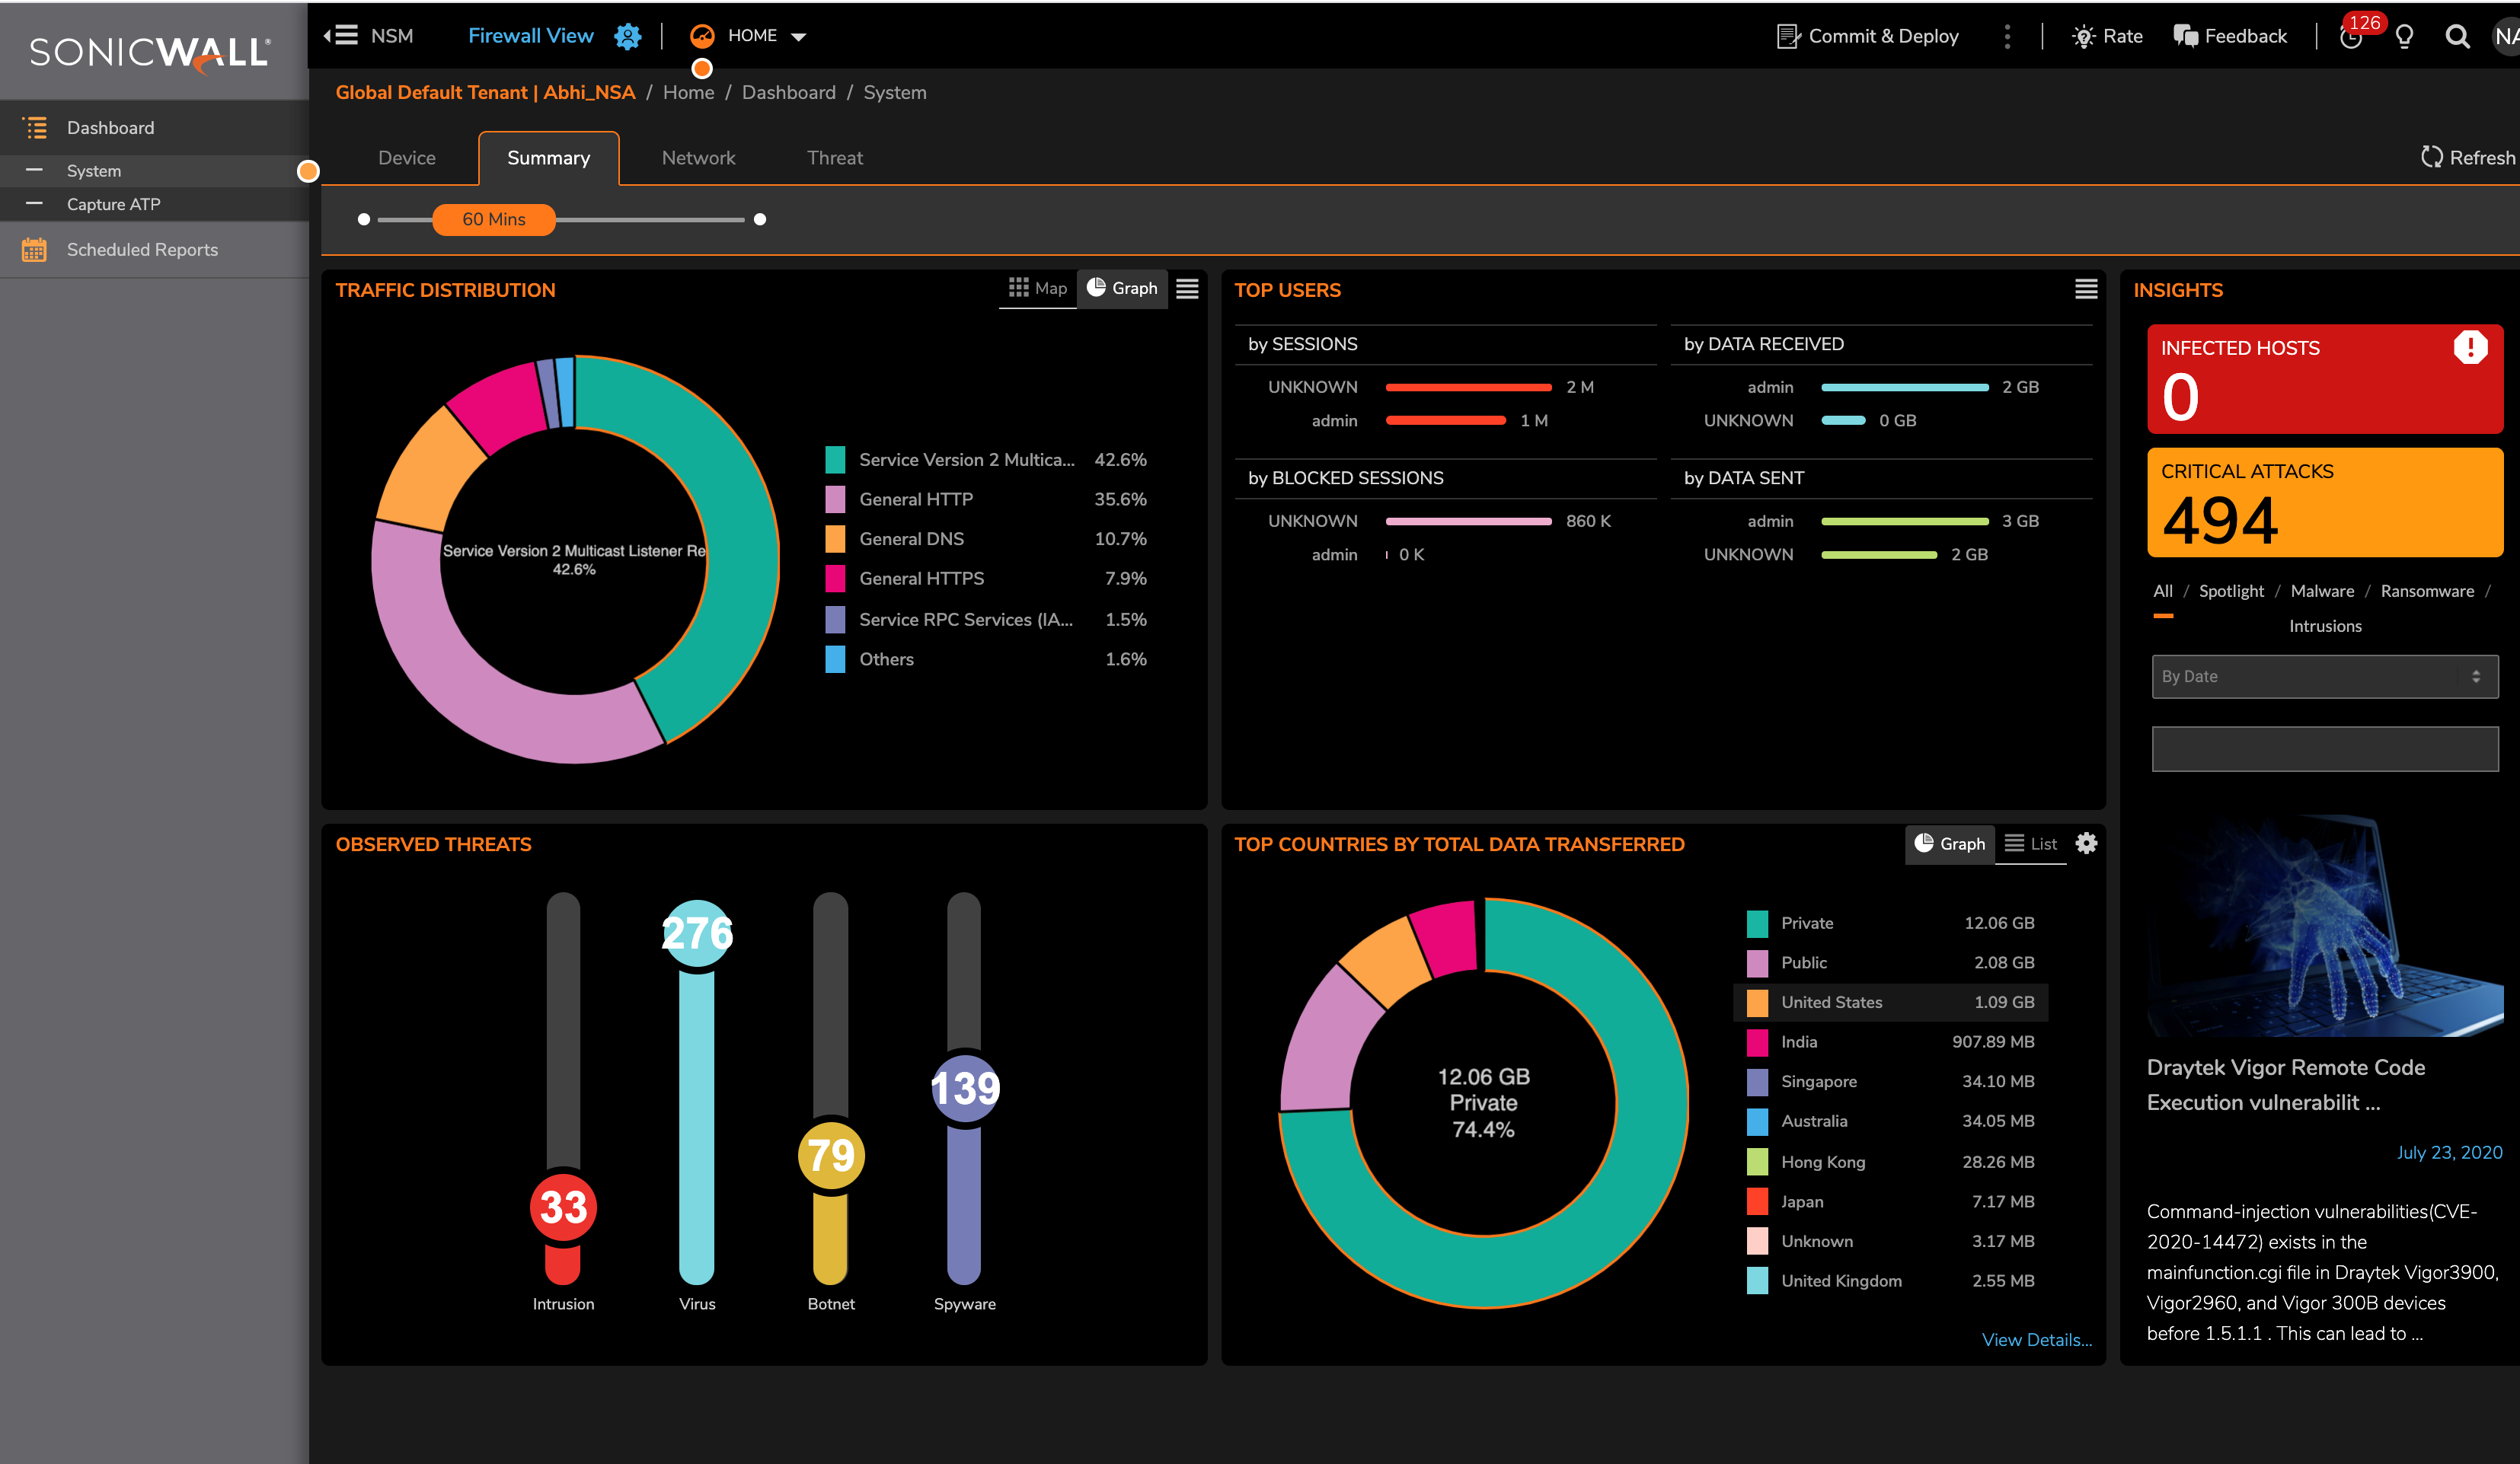2520x1464 pixels.
Task: Expand the HOME dropdown arrow
Action: pyautogui.click(x=798, y=37)
